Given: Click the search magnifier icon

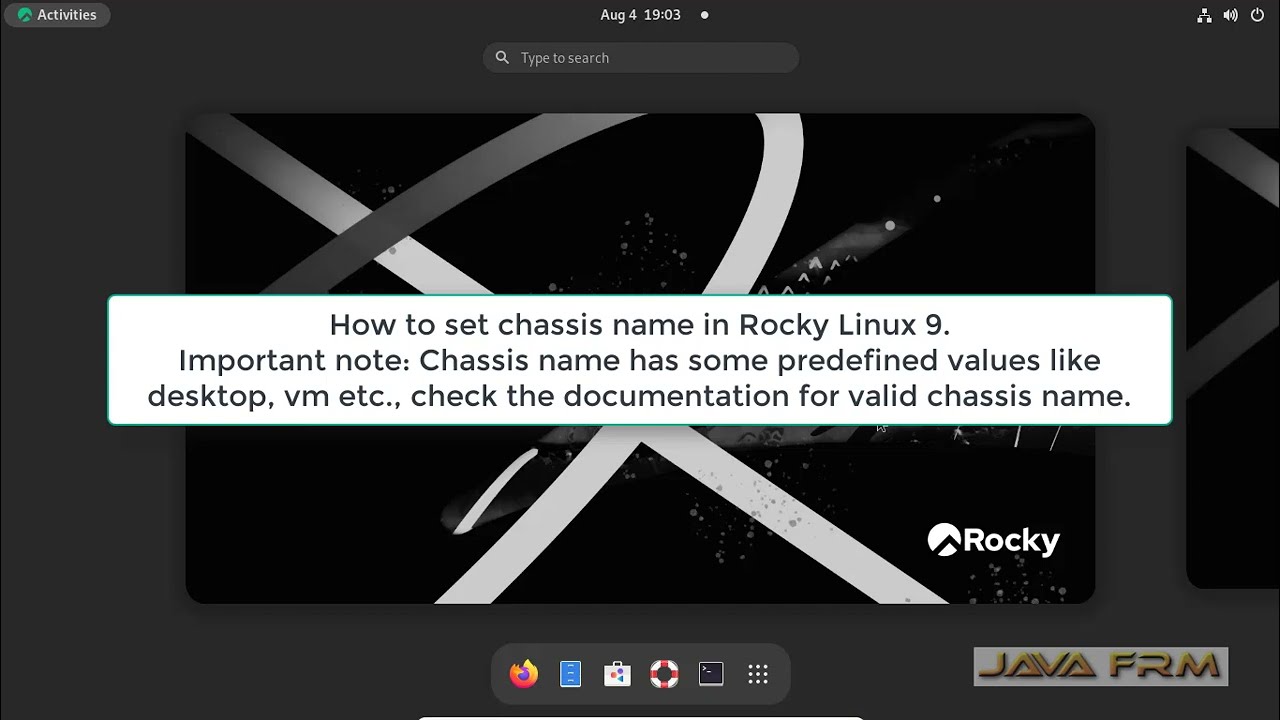Looking at the screenshot, I should click(x=502, y=58).
